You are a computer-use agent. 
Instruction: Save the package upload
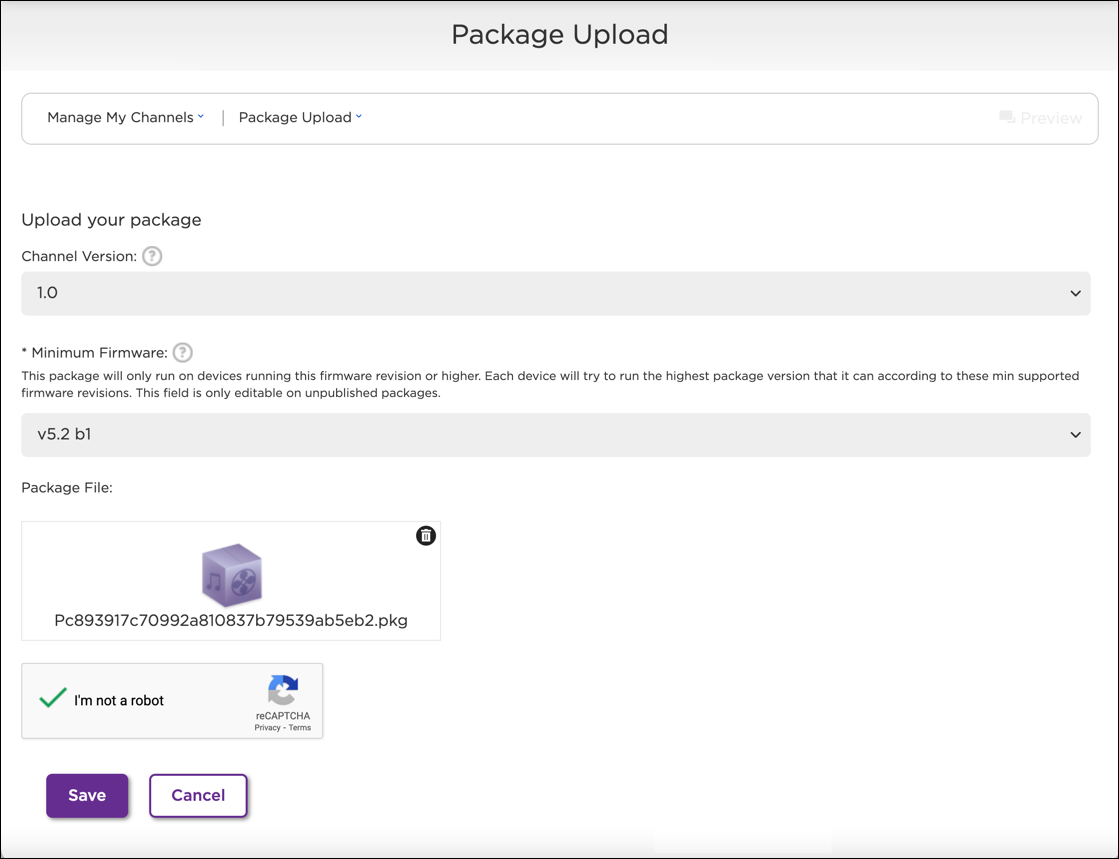pyautogui.click(x=87, y=795)
